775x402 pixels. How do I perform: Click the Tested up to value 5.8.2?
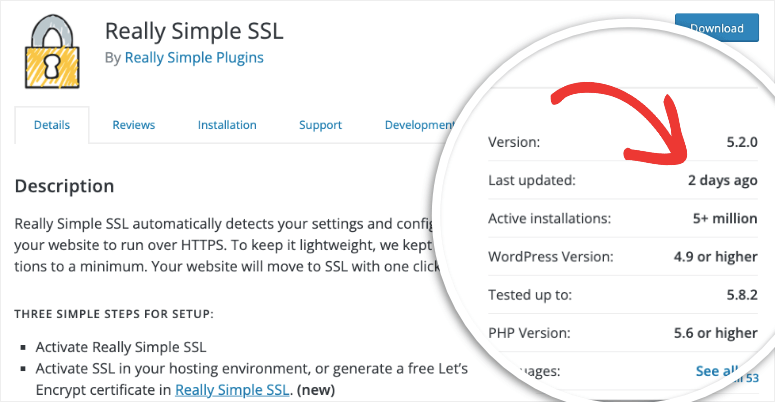[742, 295]
